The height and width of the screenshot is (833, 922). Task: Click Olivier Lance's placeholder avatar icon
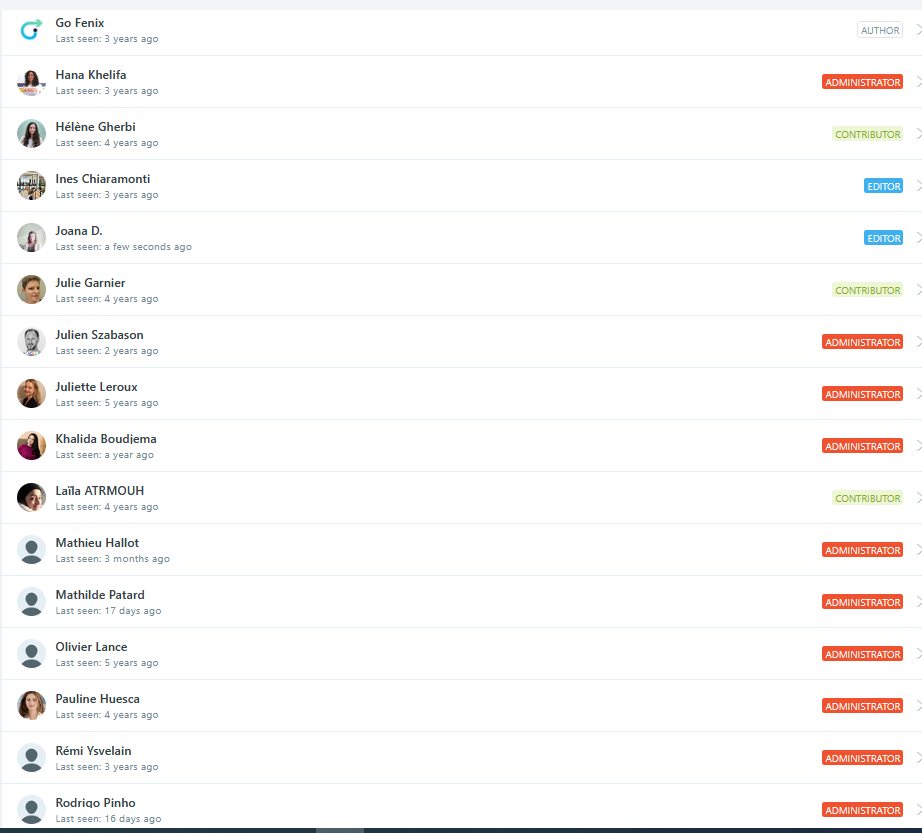(x=31, y=654)
